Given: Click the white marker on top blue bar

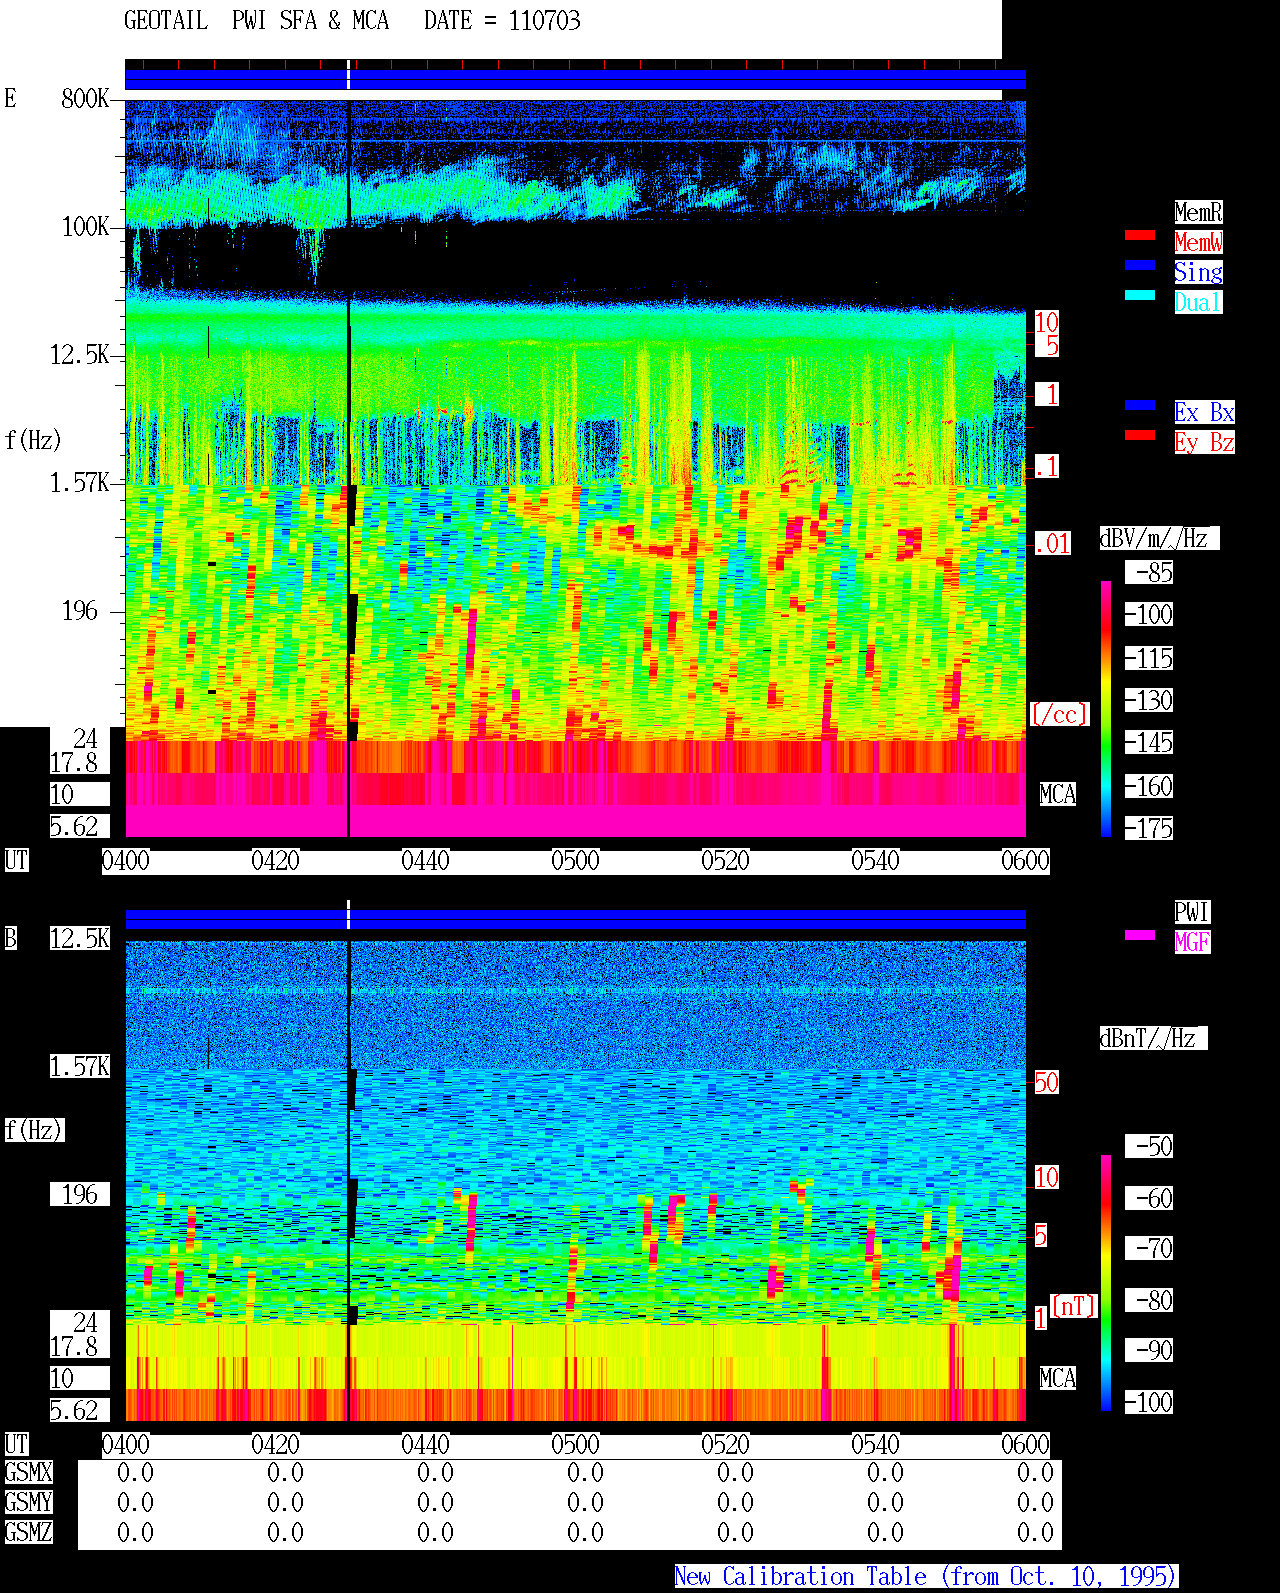Looking at the screenshot, I should coord(348,75).
